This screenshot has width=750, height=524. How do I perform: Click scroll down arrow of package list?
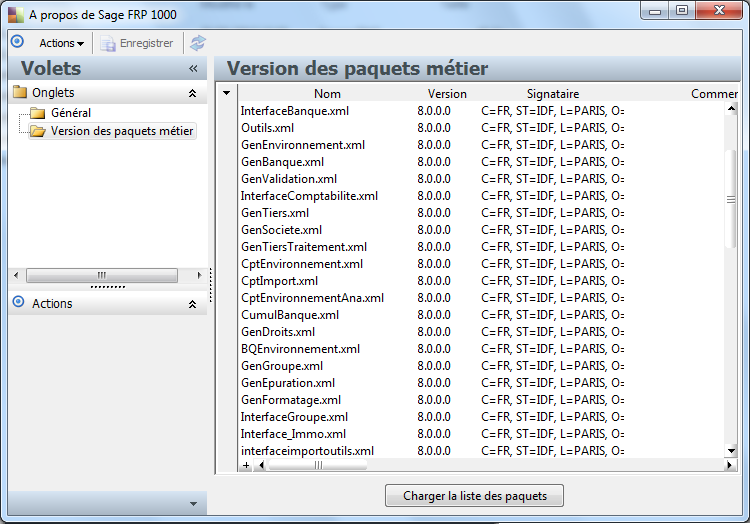[x=731, y=450]
